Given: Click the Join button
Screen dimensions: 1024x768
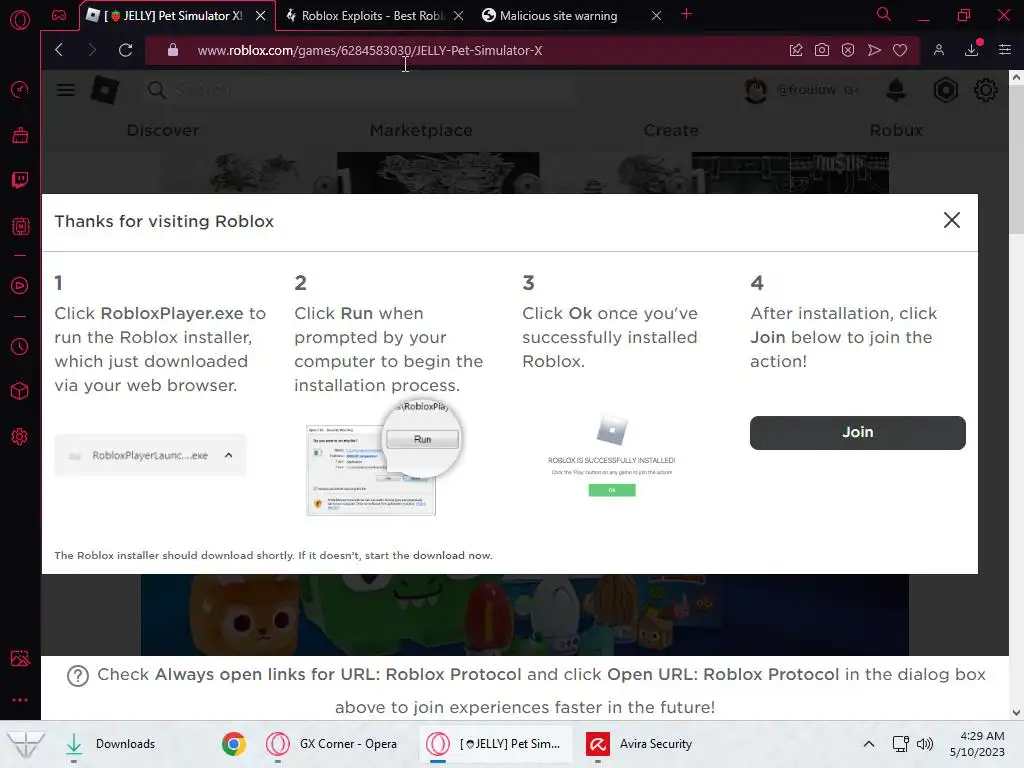Looking at the screenshot, I should click(857, 432).
